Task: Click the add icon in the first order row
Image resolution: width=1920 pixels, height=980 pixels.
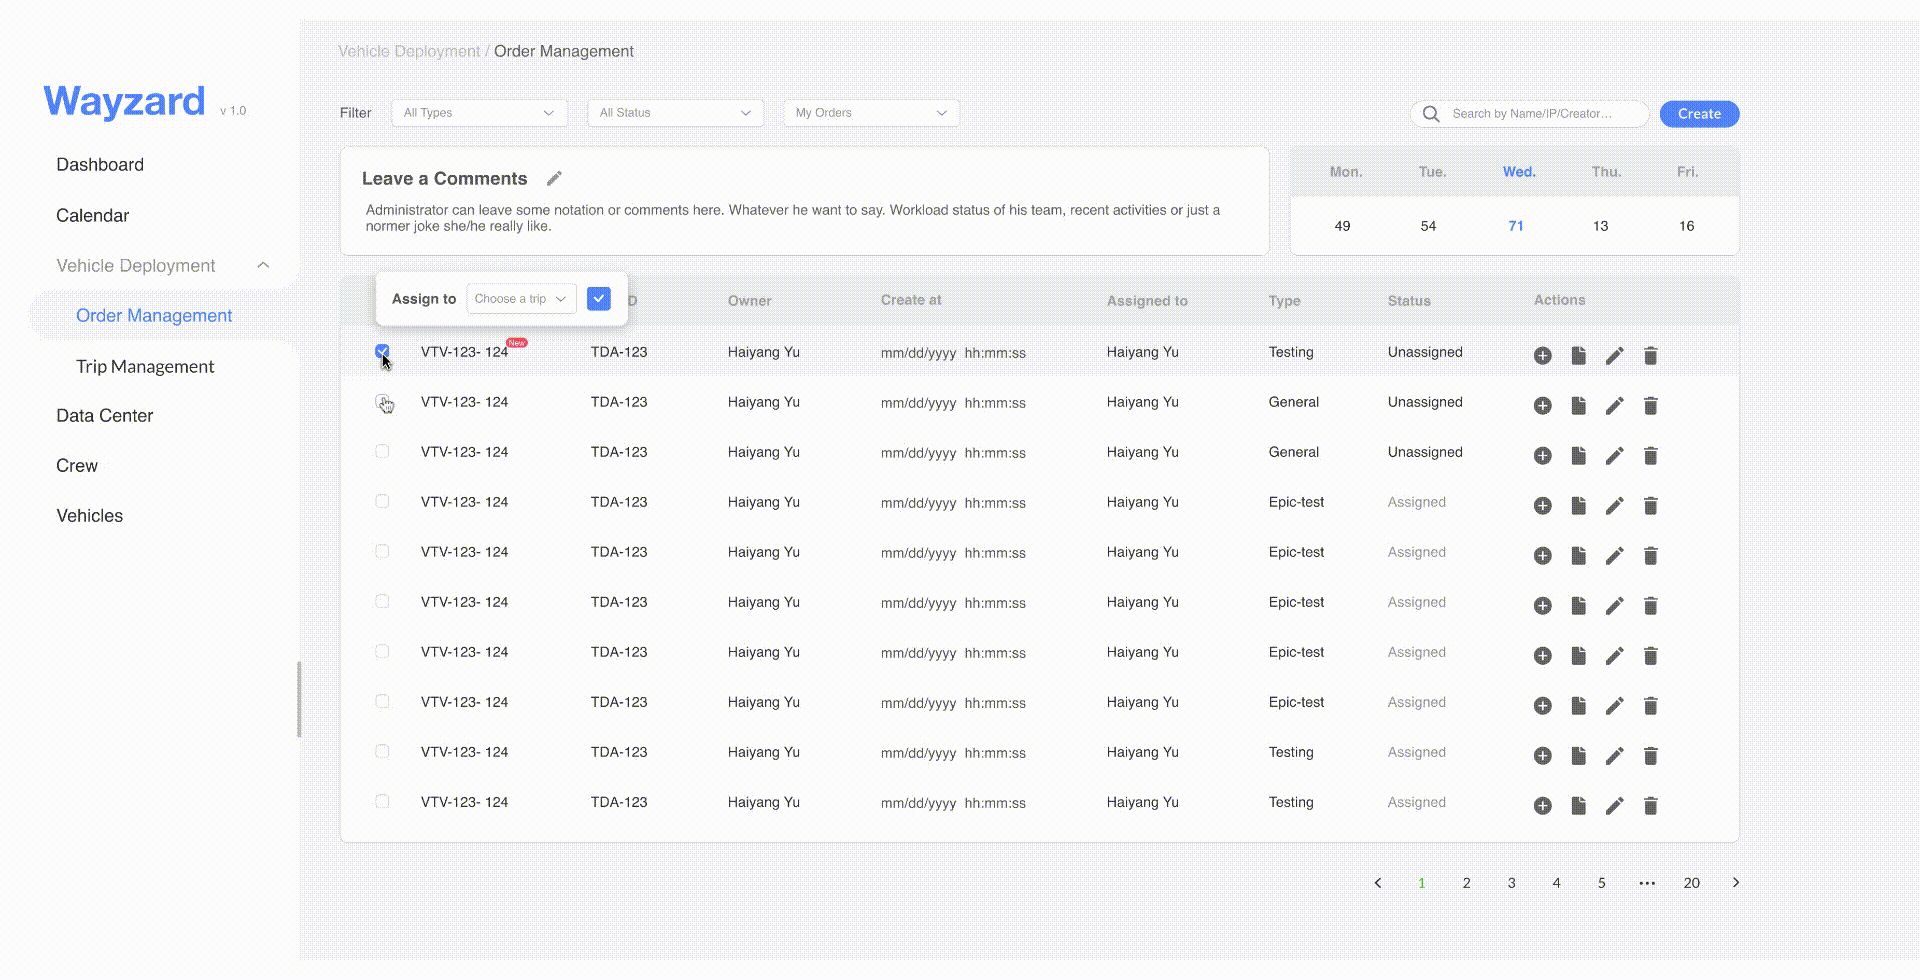Action: click(1543, 355)
